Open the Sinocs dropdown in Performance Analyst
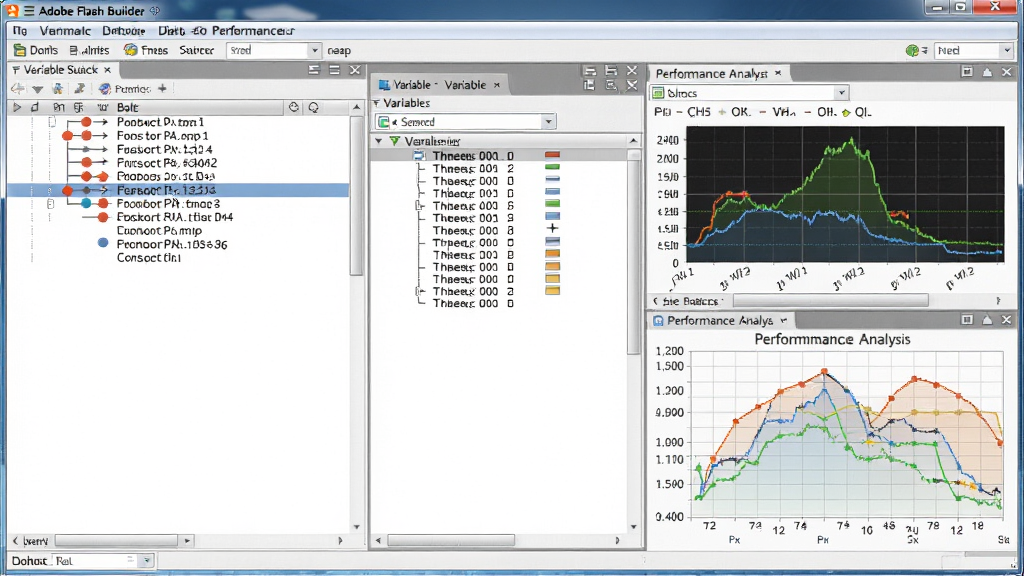 (x=841, y=93)
